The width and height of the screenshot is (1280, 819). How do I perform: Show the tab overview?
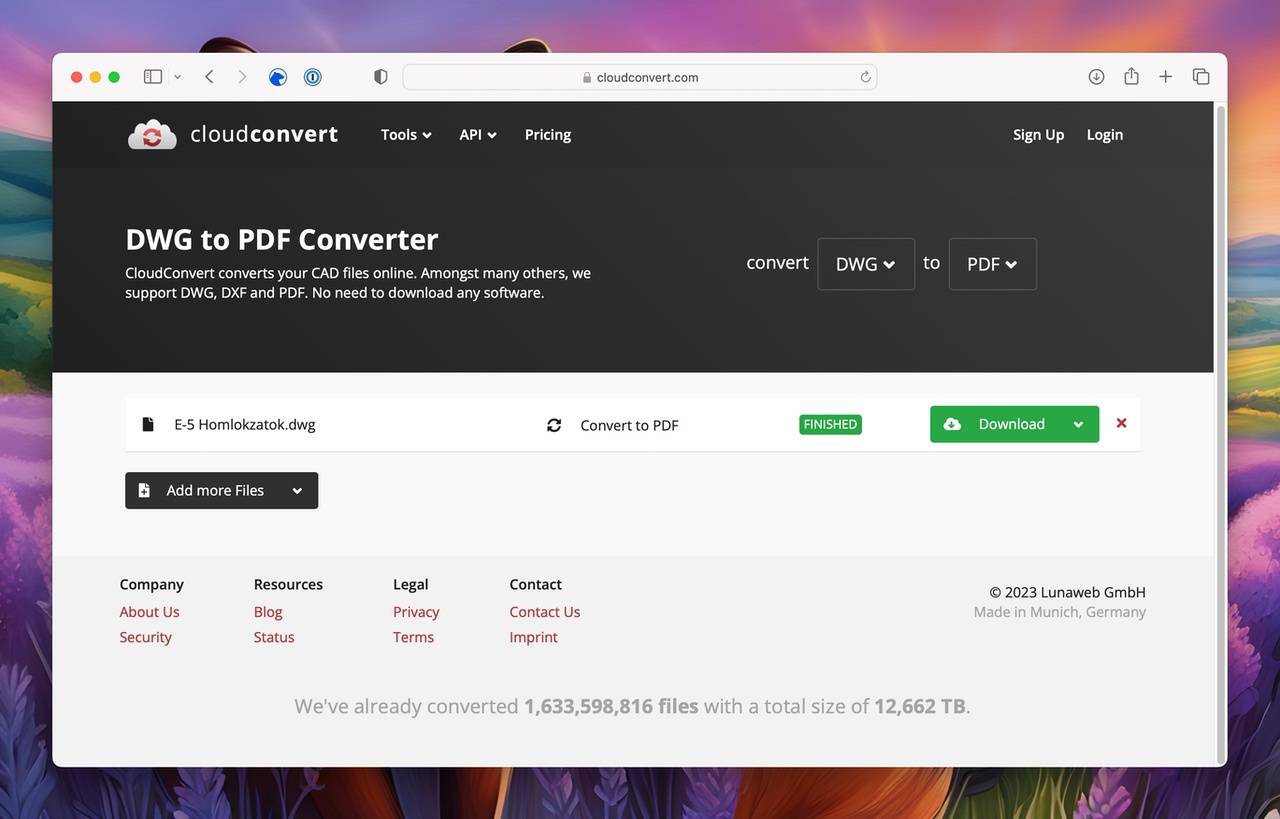coord(1201,77)
